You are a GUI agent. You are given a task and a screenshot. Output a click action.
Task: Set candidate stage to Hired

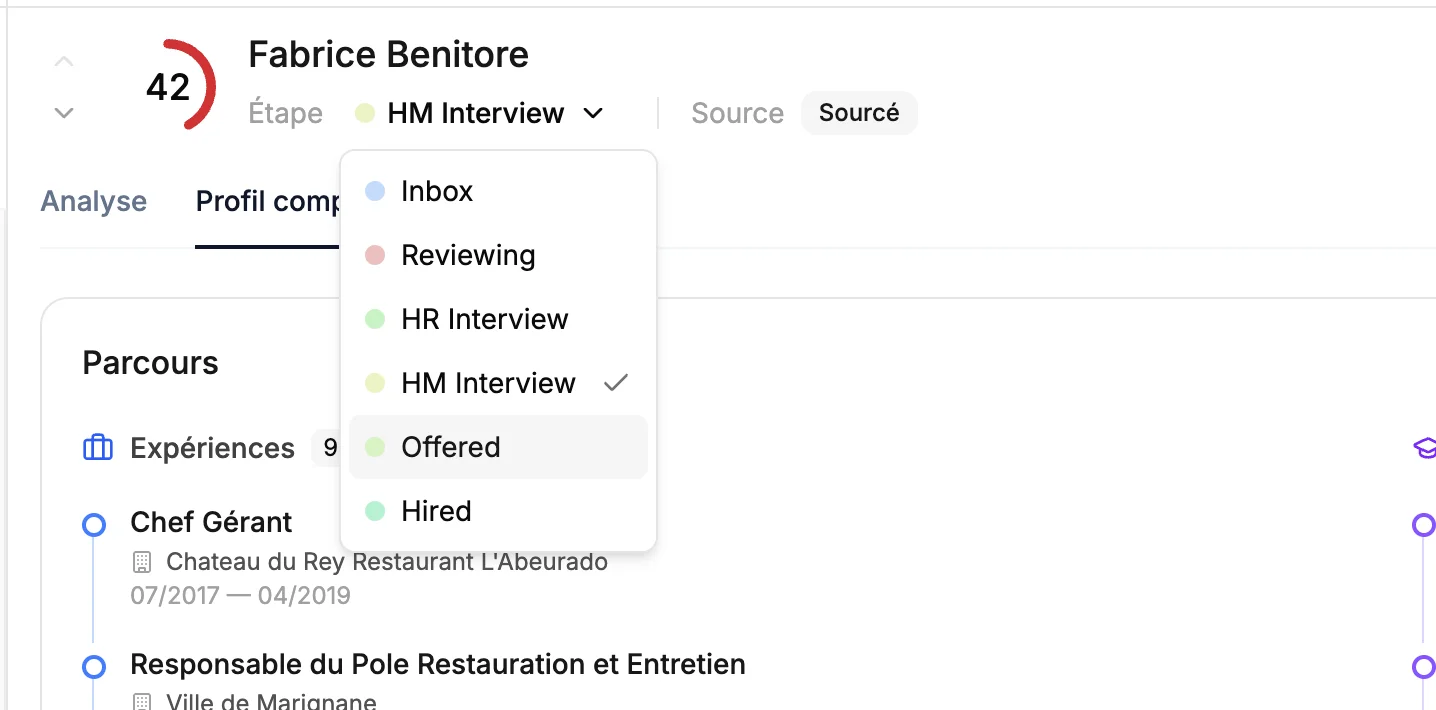436,511
